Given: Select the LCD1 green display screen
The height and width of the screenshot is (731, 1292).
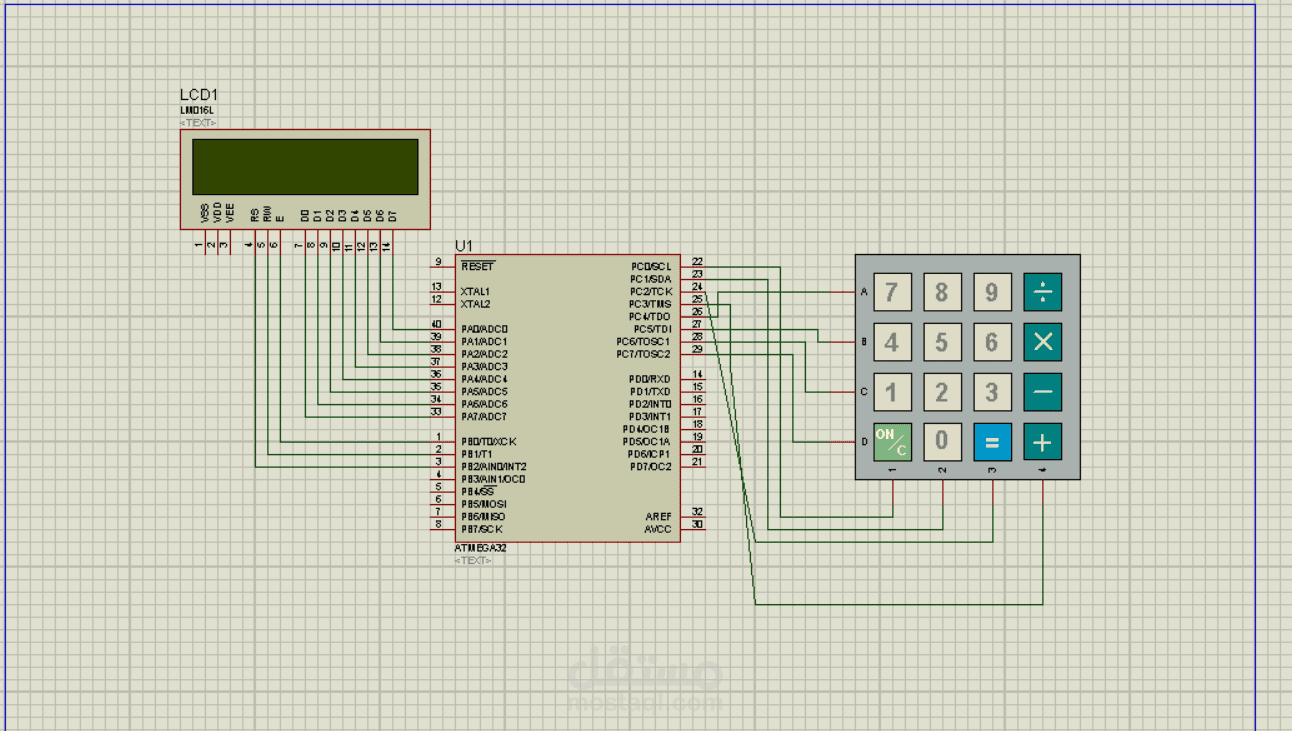Looking at the screenshot, I should pos(305,166).
